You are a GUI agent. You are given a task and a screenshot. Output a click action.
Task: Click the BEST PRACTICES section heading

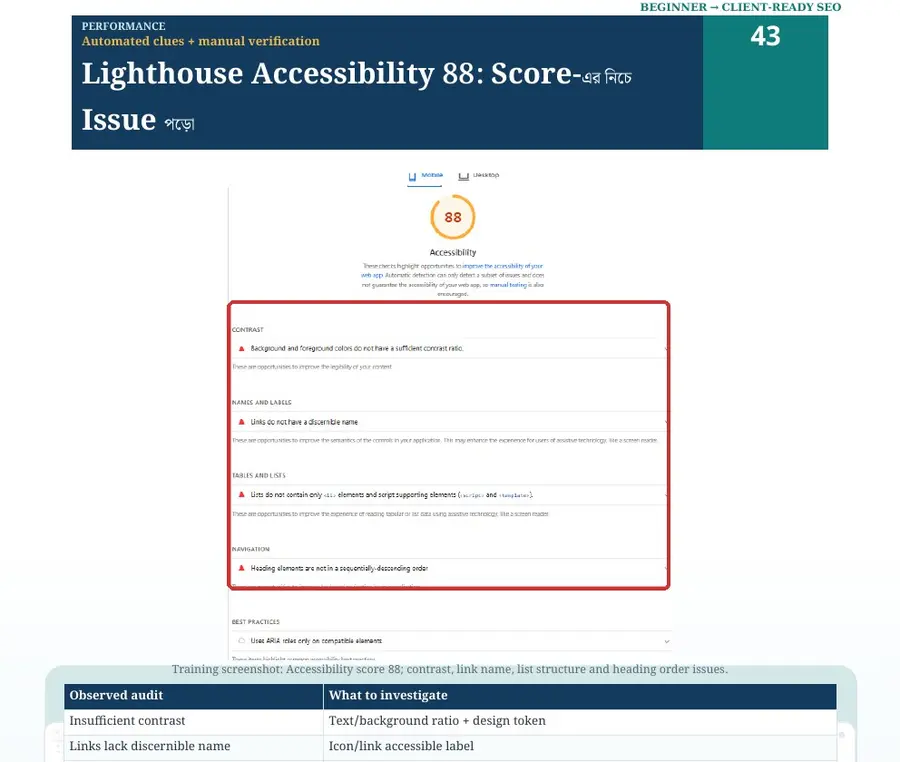coord(255,622)
